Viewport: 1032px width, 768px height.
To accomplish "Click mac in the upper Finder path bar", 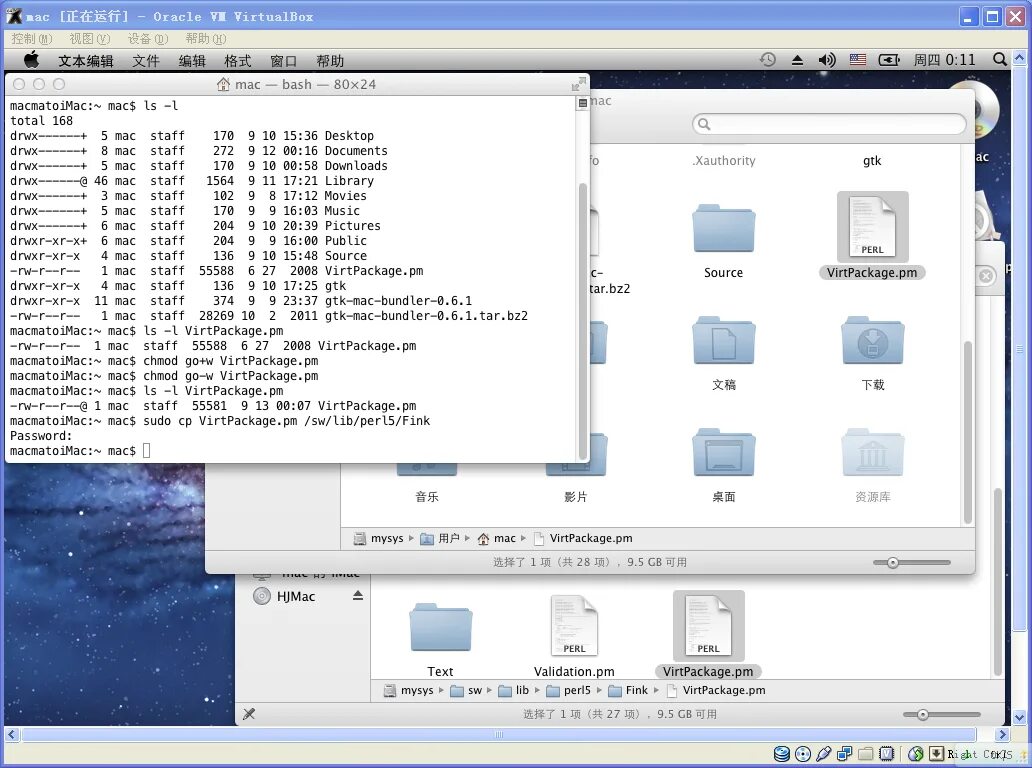I will (496, 538).
